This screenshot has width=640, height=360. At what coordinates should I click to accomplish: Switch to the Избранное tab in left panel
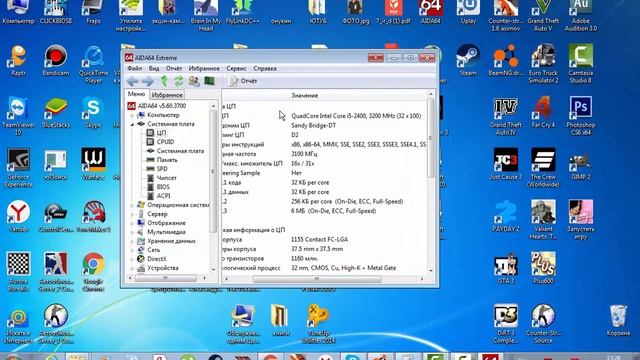pos(167,95)
